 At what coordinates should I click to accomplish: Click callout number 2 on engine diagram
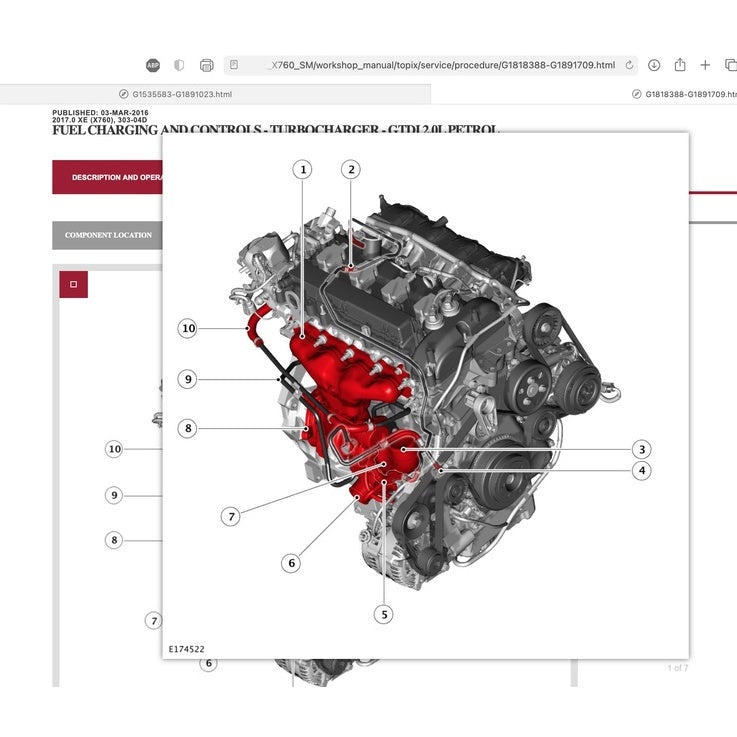pyautogui.click(x=350, y=169)
